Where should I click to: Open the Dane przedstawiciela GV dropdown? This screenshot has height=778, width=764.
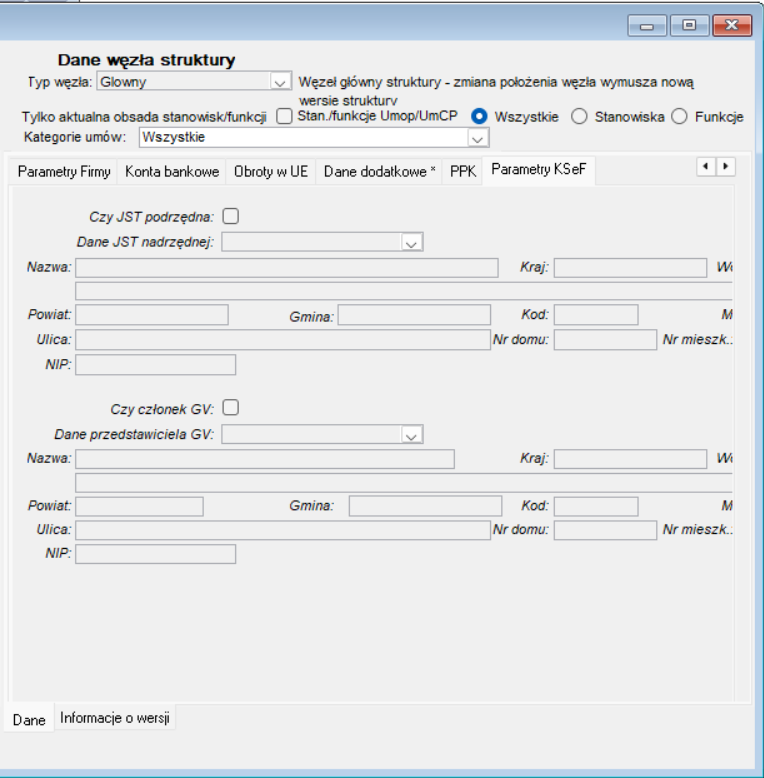(x=411, y=435)
